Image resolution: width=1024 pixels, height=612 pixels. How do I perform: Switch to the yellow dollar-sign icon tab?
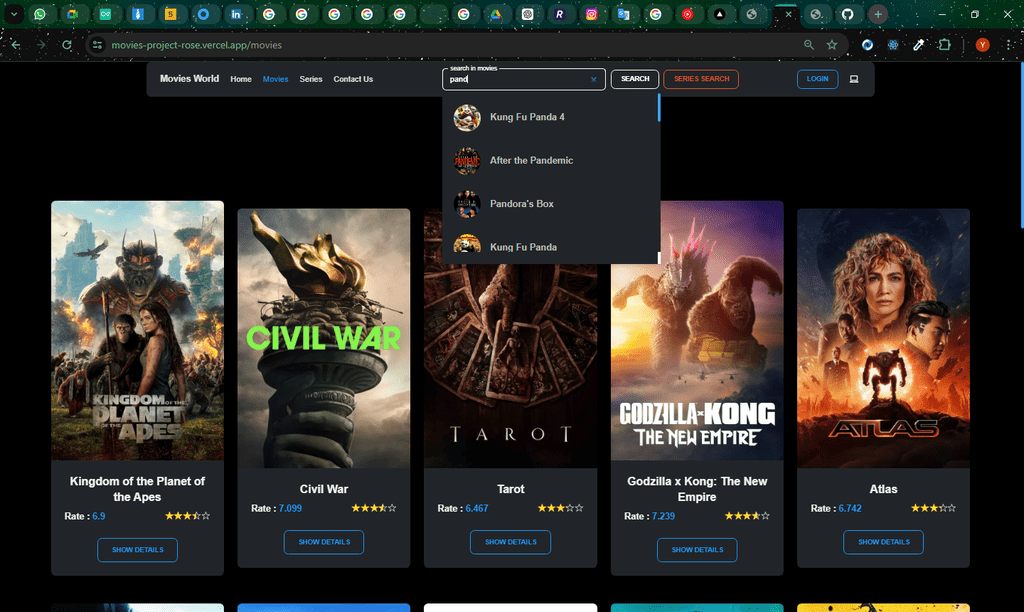point(170,14)
